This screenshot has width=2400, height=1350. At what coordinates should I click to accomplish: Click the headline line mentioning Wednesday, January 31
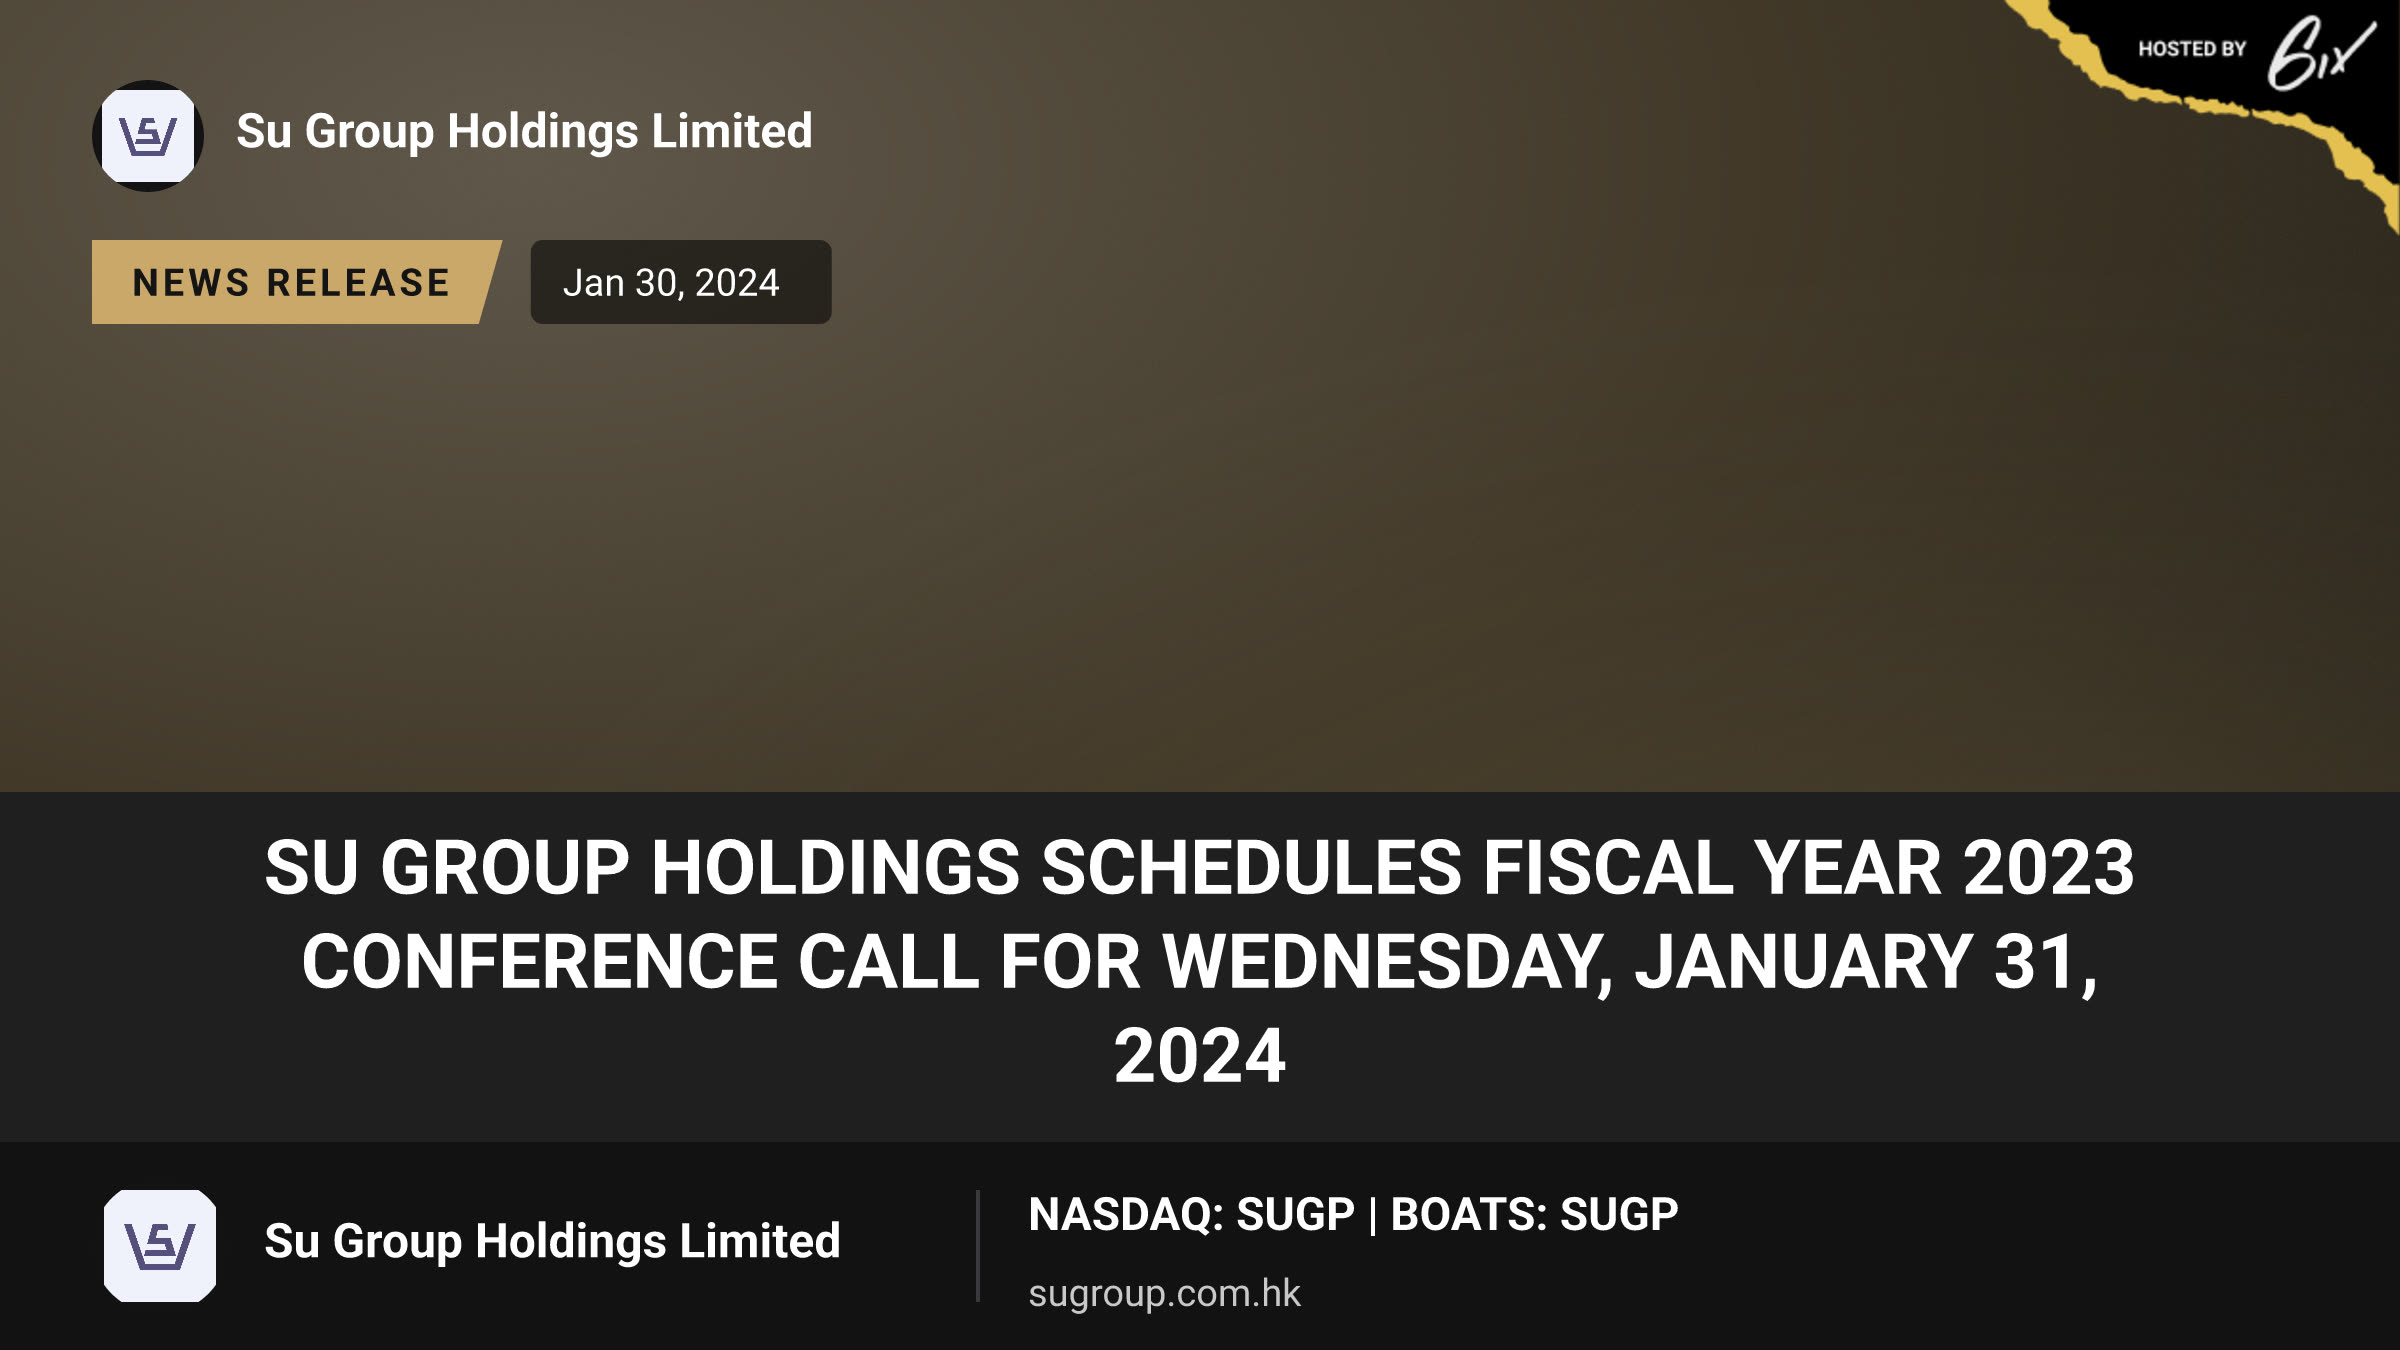point(1200,961)
